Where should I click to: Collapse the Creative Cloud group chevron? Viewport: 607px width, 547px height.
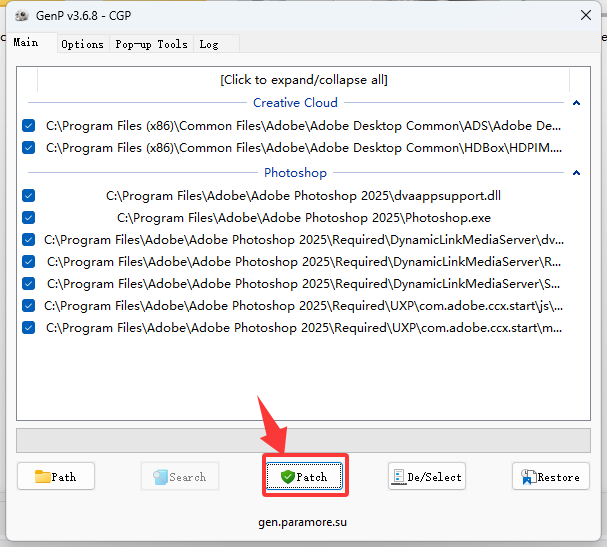click(576, 103)
